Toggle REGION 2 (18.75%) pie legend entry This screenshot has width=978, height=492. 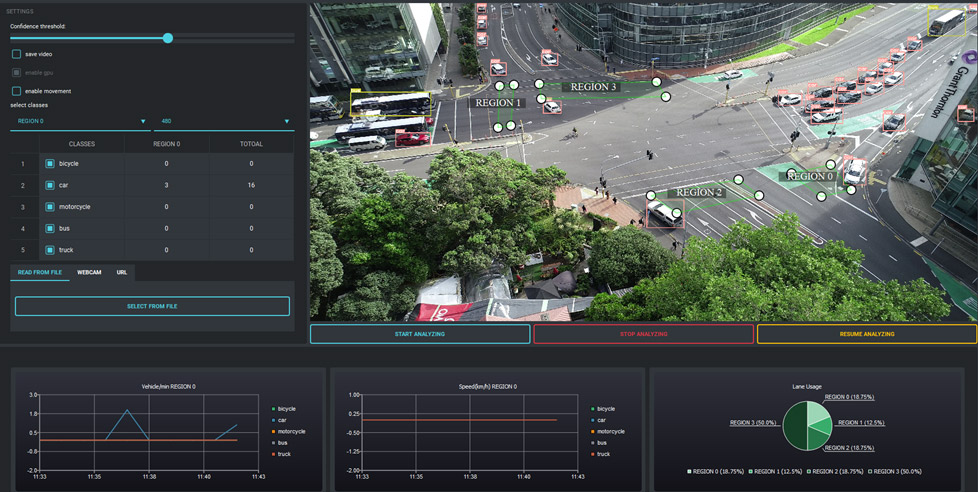click(x=835, y=471)
